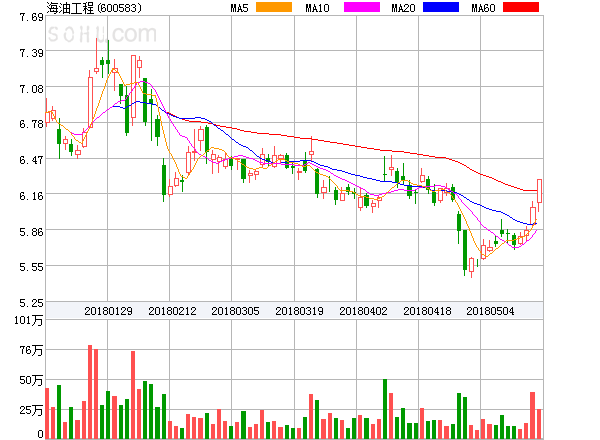Click the 7.08 price axis label
Screen dimensions: 600x440
click(31, 89)
